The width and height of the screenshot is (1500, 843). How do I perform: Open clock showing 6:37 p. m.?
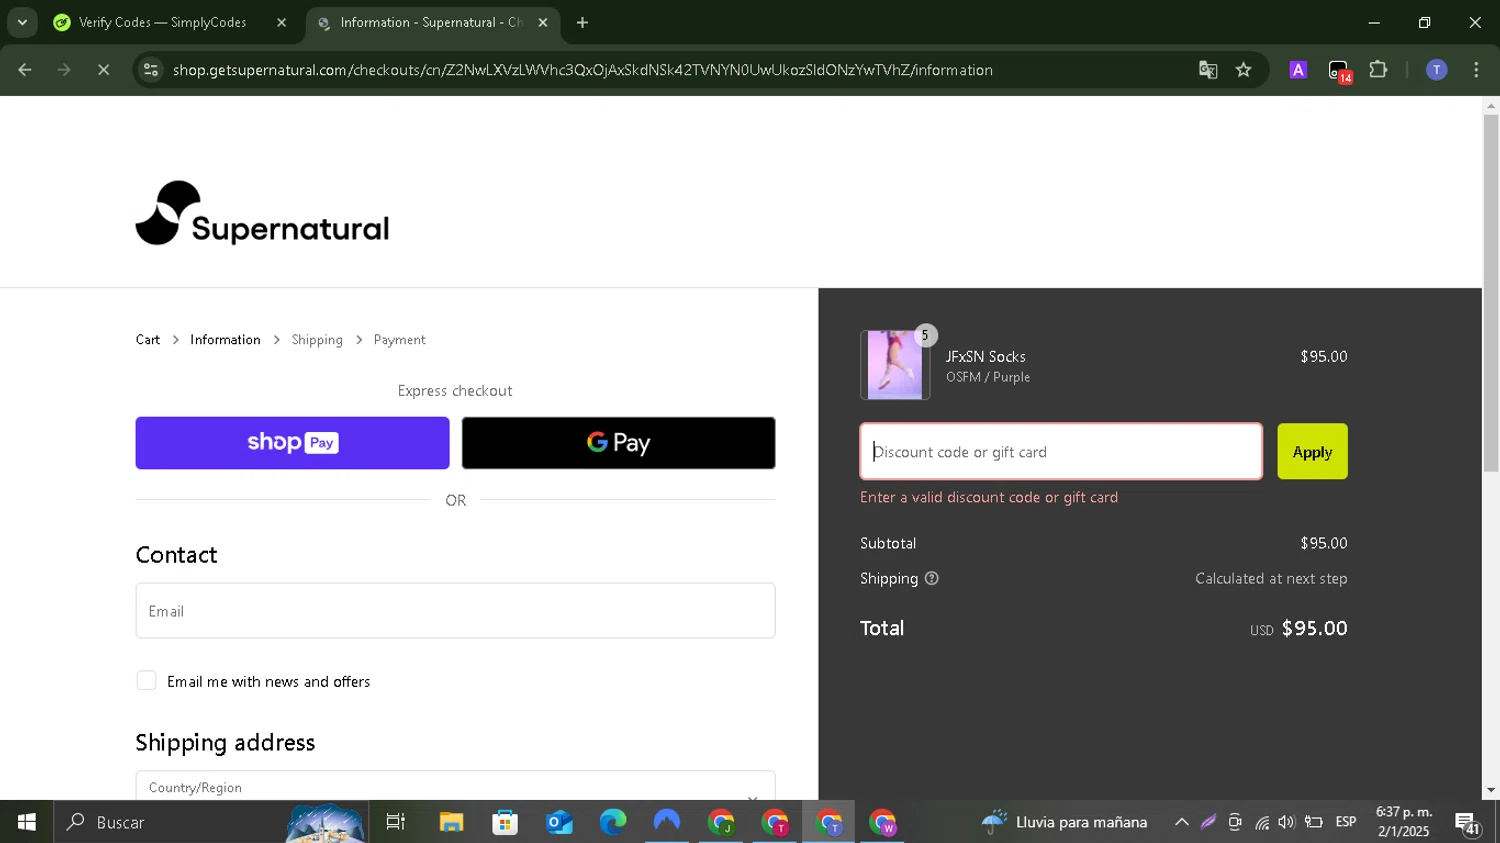coord(1404,822)
